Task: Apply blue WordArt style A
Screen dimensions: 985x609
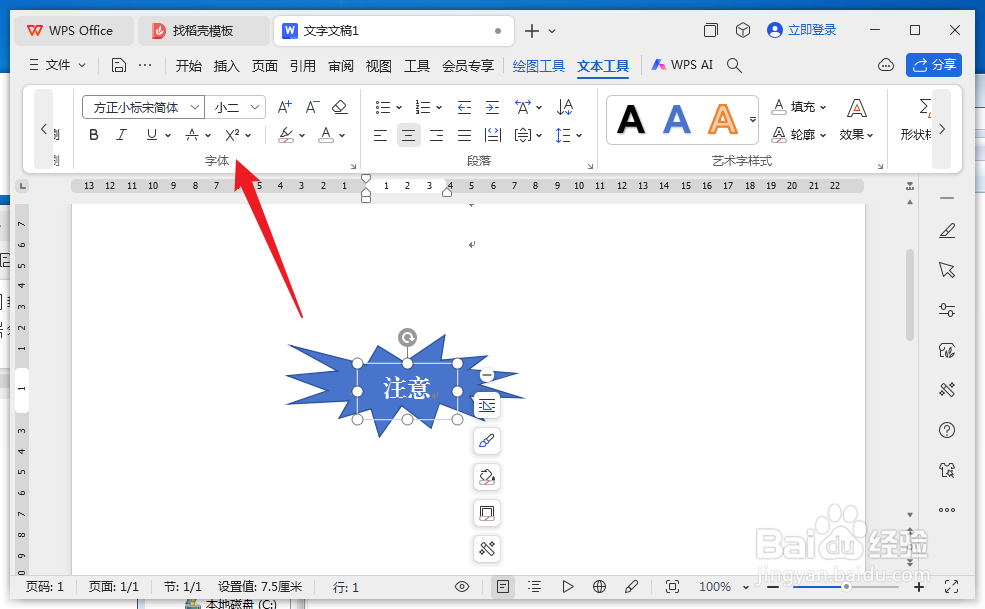Action: pos(677,119)
